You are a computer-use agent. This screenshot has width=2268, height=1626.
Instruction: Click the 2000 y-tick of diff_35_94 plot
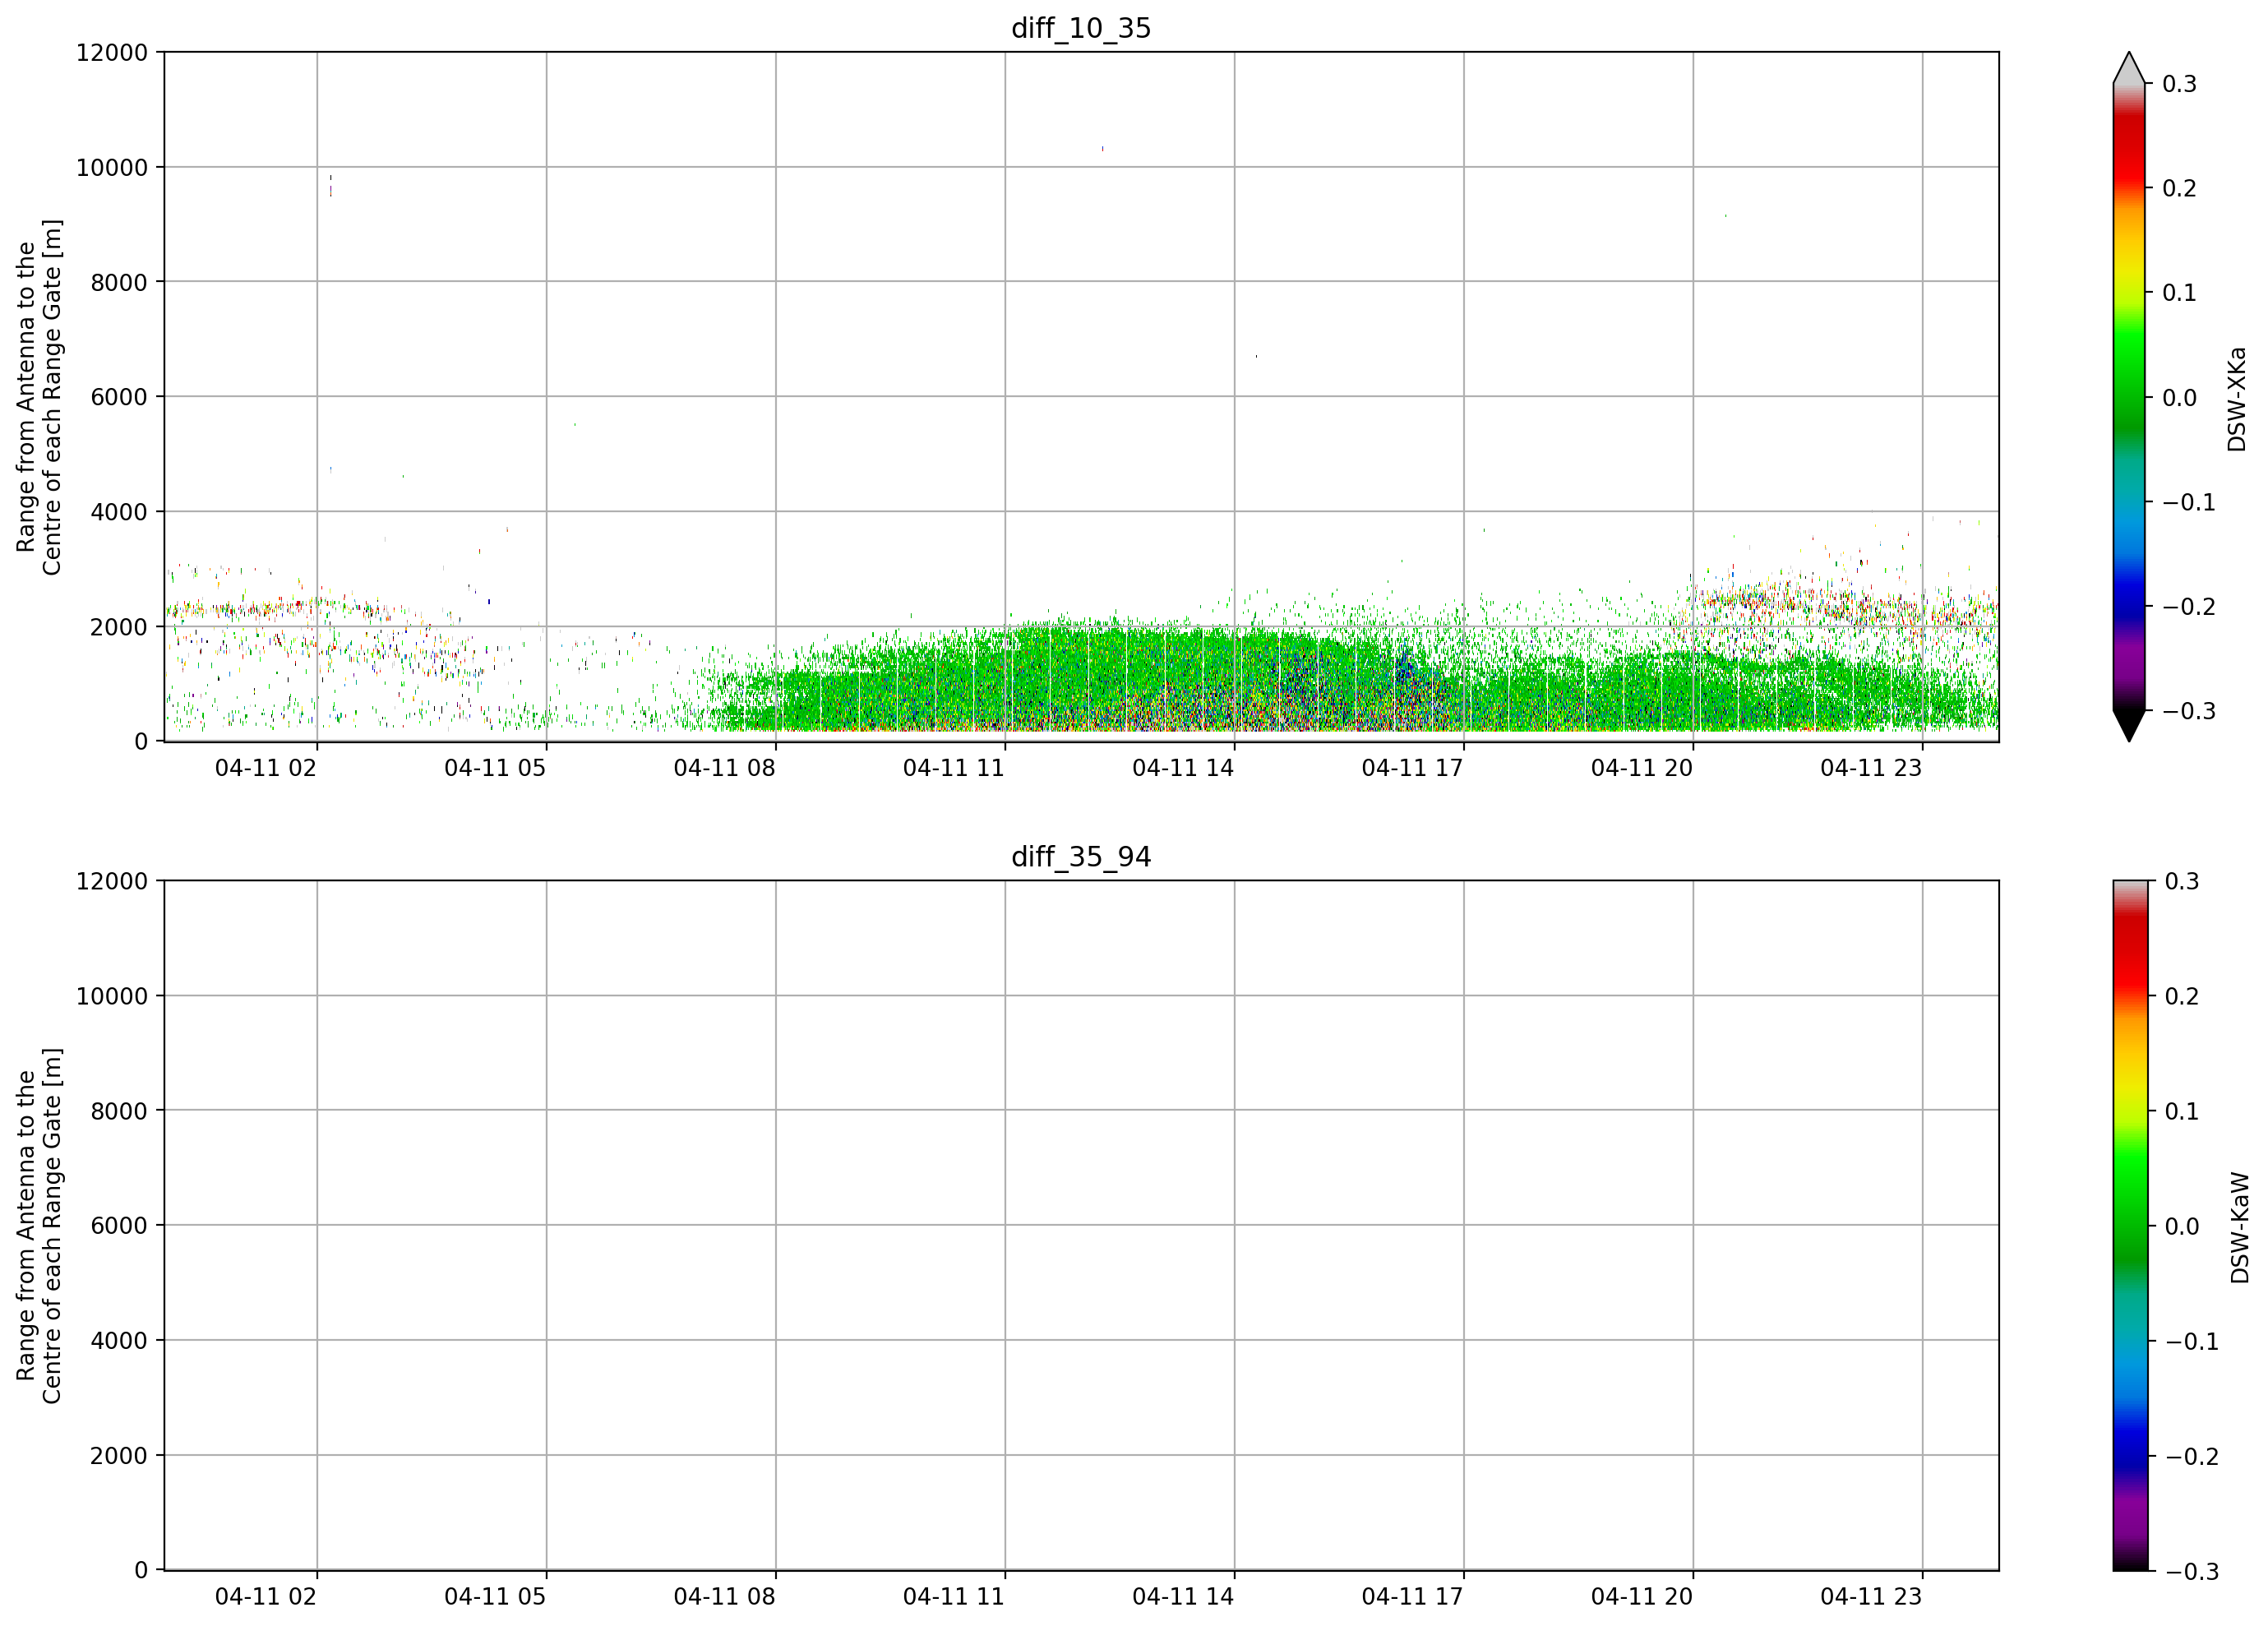pyautogui.click(x=119, y=1455)
